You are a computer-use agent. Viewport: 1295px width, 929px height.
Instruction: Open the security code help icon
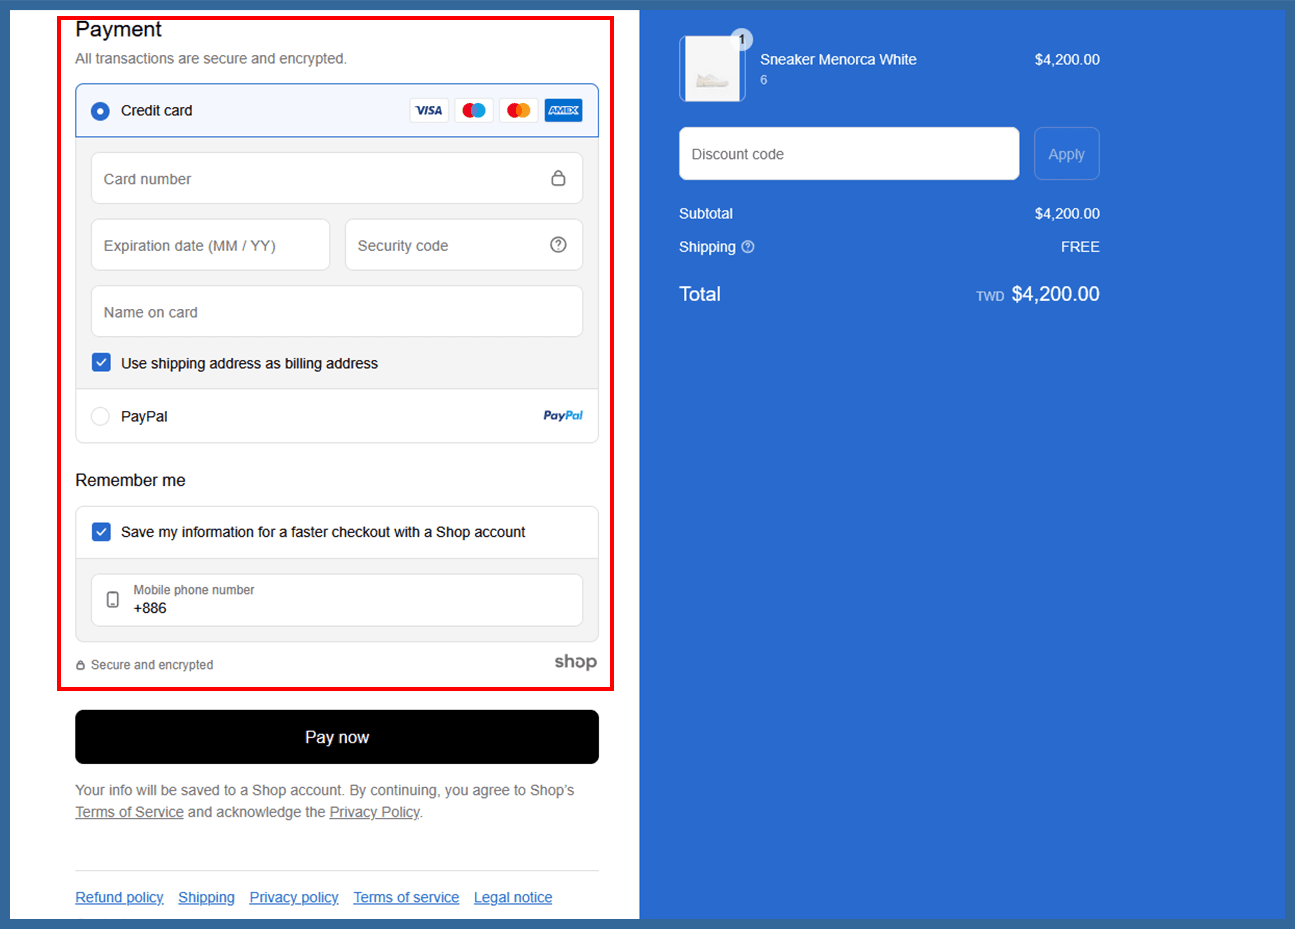click(x=558, y=245)
